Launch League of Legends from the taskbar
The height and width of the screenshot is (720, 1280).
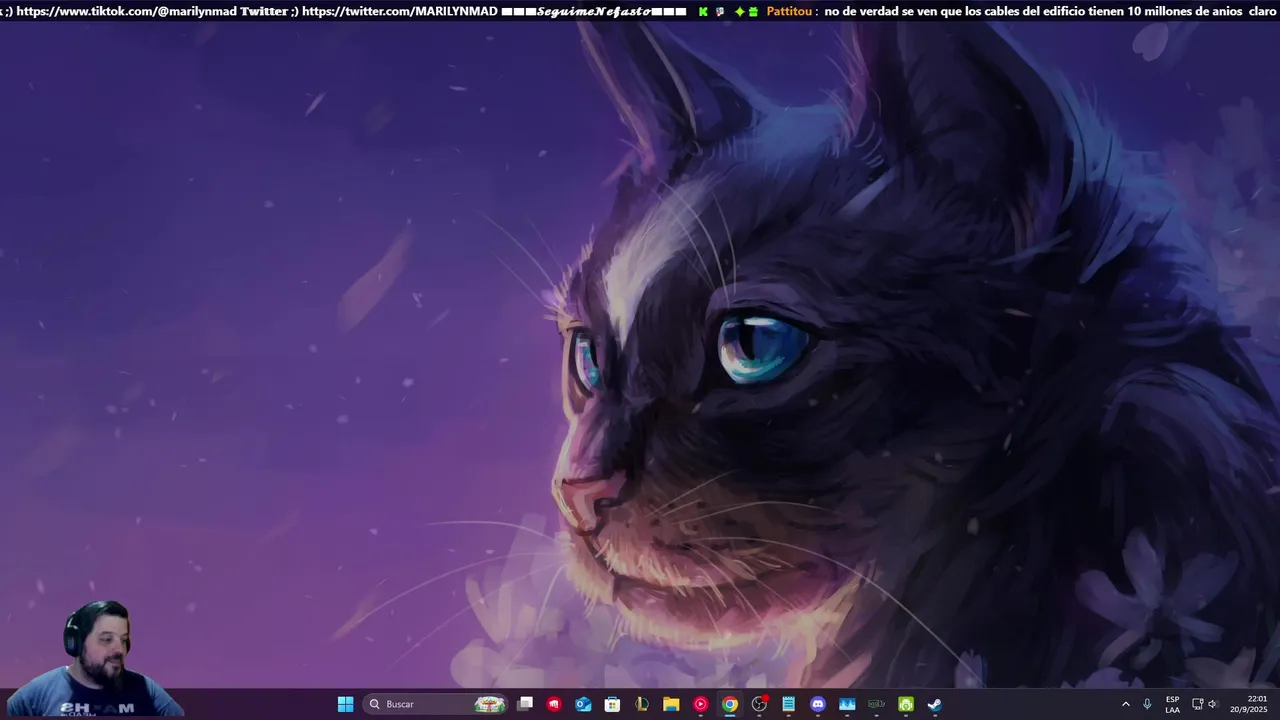point(642,704)
